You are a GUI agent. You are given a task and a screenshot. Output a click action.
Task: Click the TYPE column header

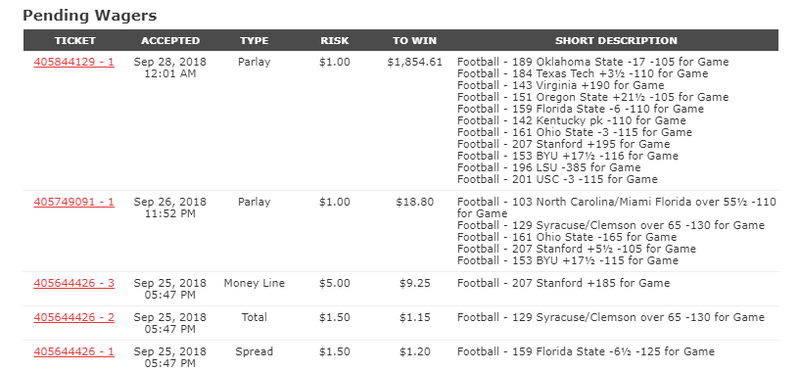click(254, 41)
